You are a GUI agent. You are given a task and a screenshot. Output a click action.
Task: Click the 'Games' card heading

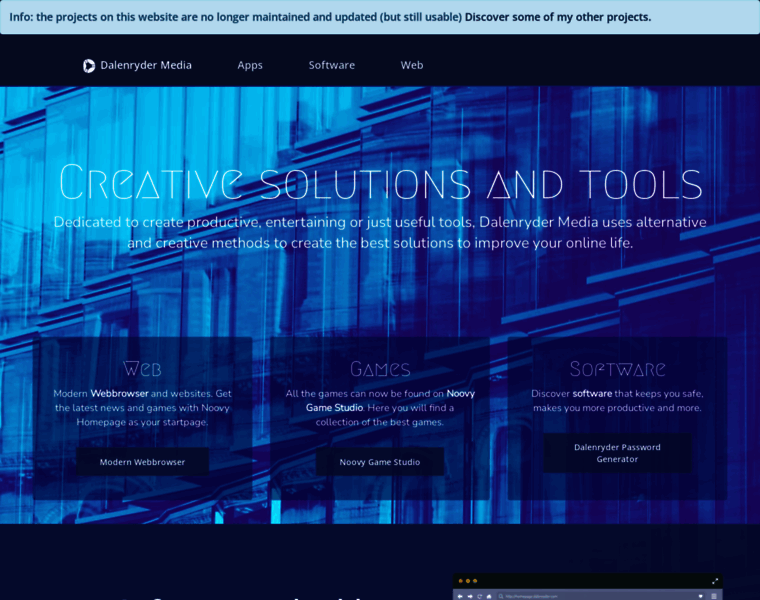(380, 369)
